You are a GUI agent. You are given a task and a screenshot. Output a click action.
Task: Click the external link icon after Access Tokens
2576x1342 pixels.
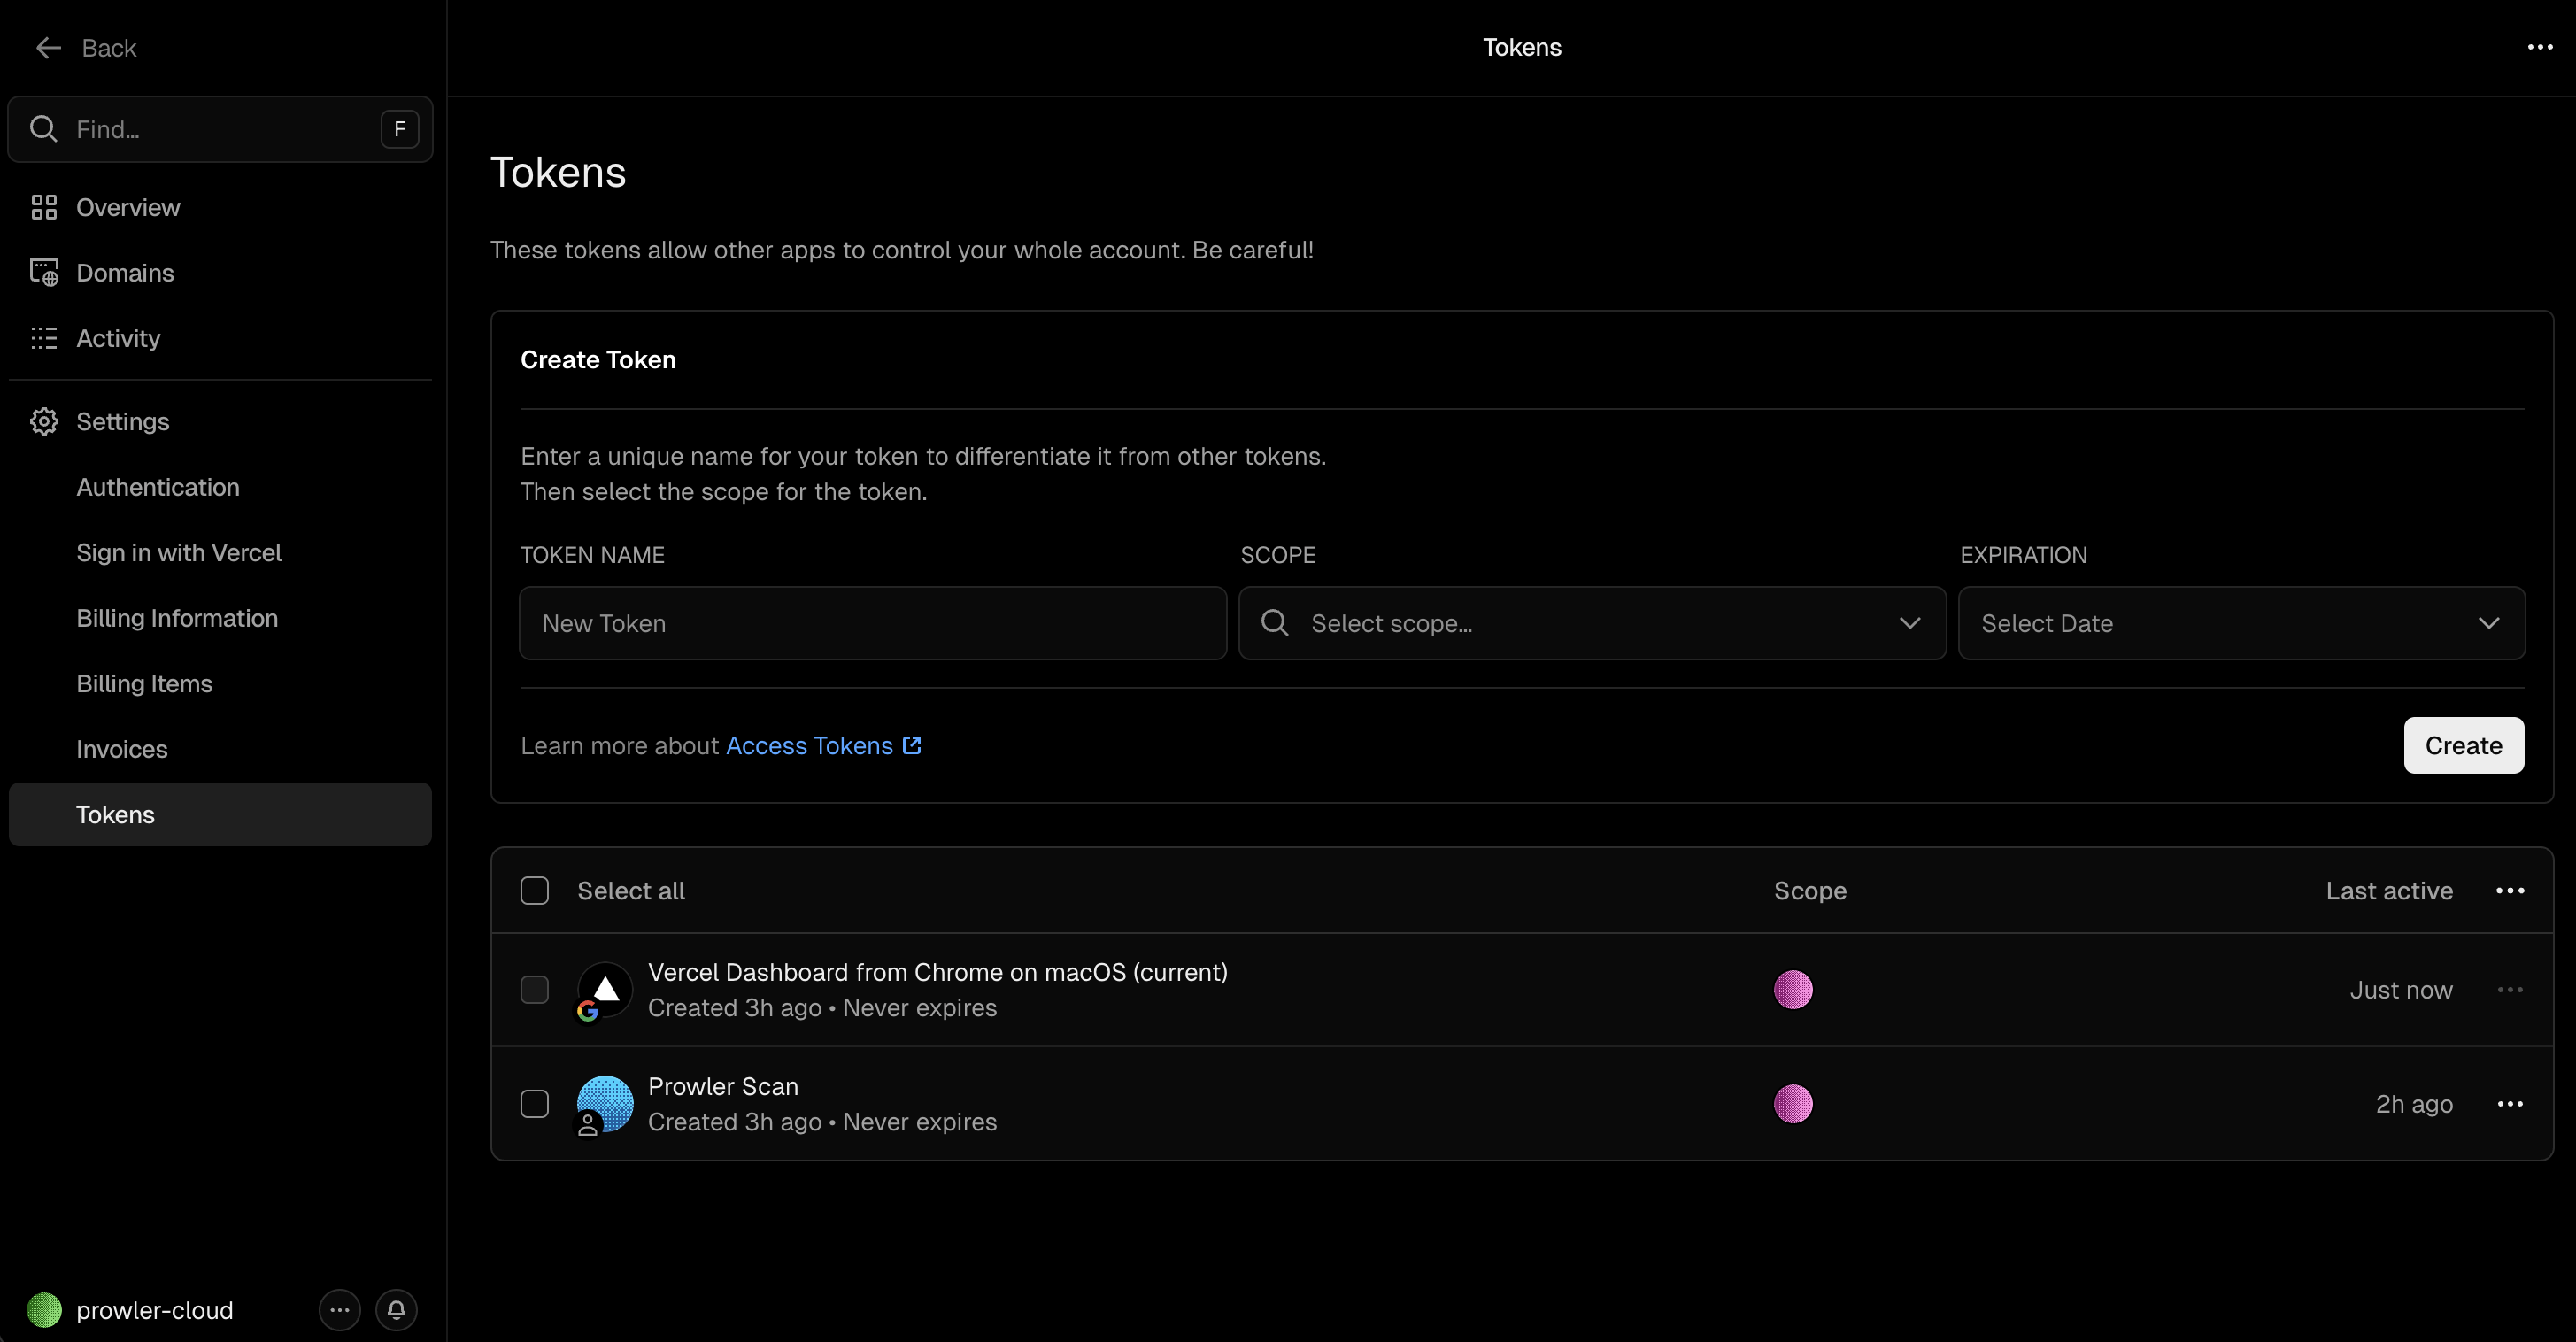[x=911, y=745]
